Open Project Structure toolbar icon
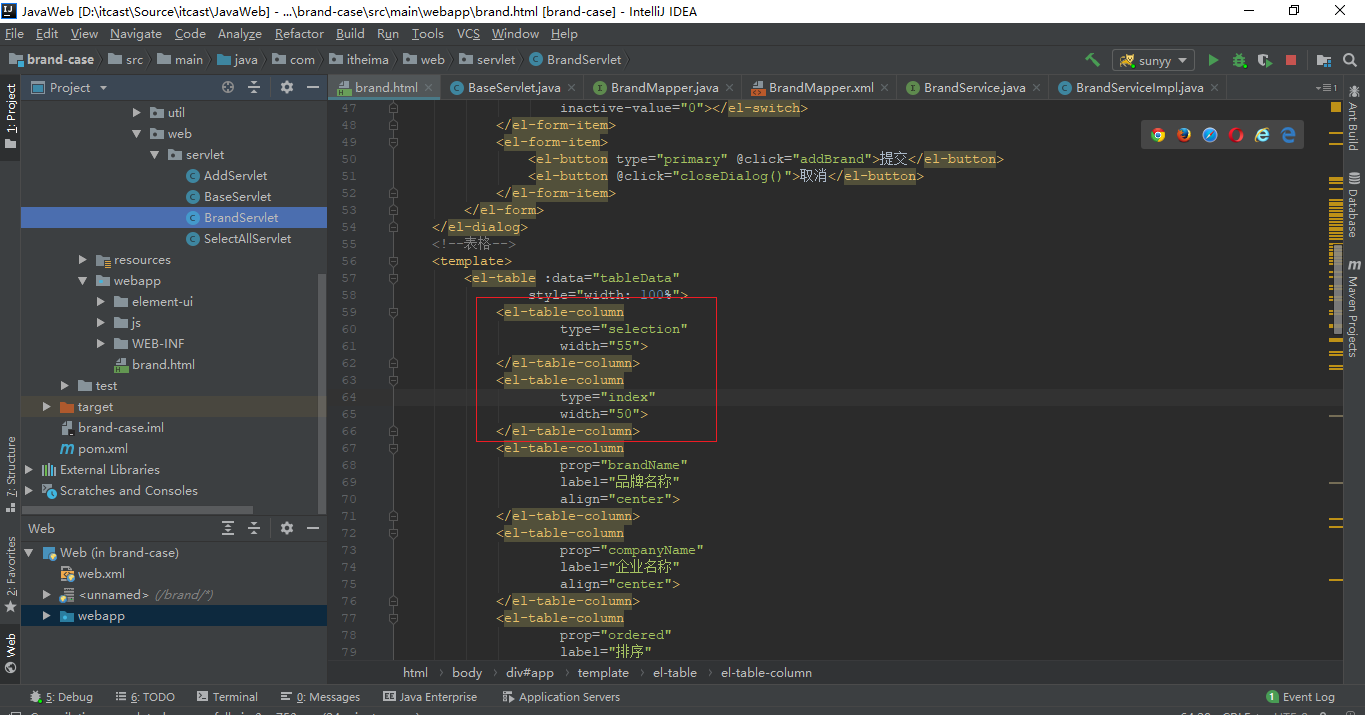The width and height of the screenshot is (1365, 715). 1324,60
